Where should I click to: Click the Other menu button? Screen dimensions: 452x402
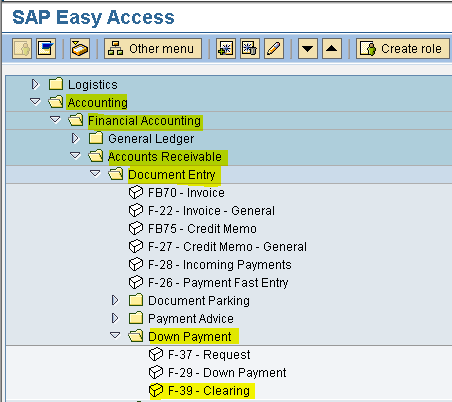click(x=153, y=49)
